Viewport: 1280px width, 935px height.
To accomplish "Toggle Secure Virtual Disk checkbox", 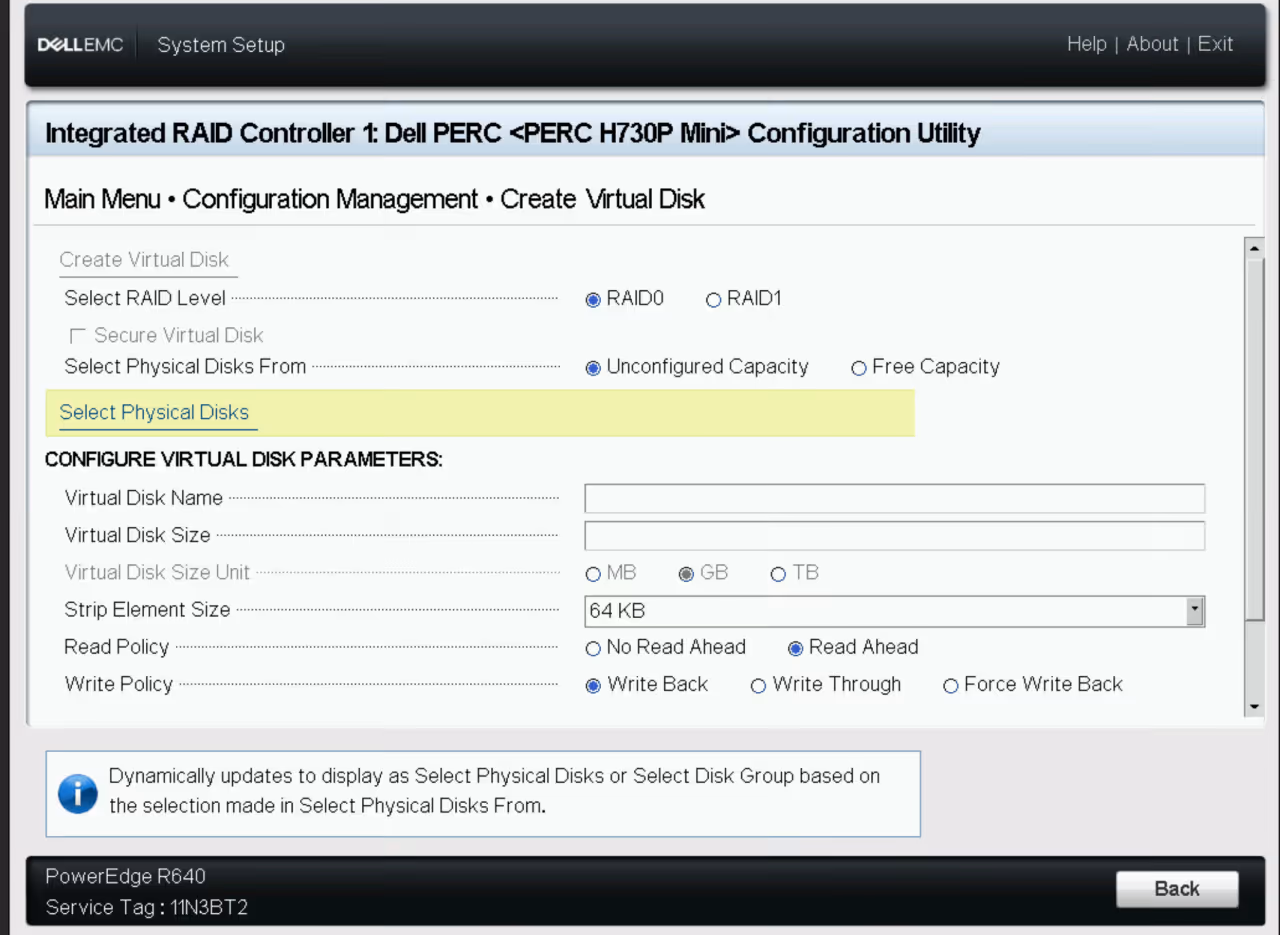I will (x=77, y=336).
